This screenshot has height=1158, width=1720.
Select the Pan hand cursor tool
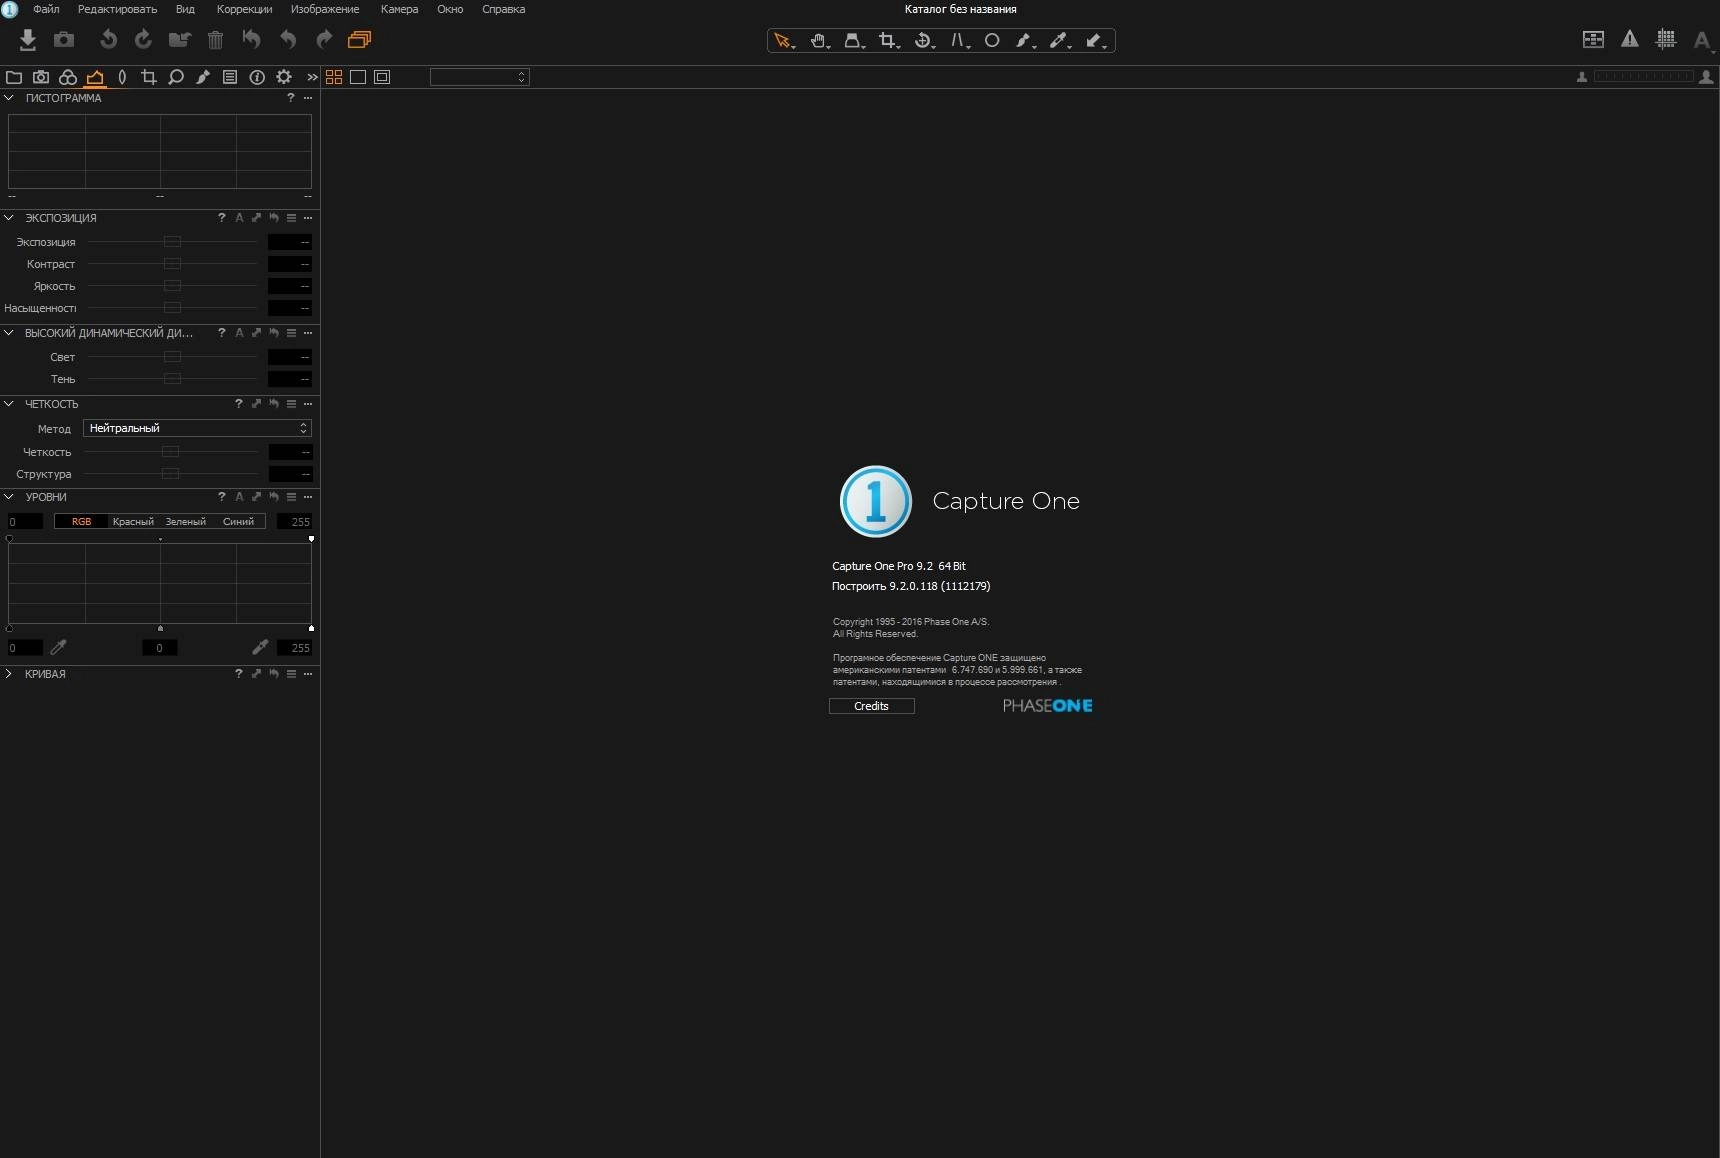point(819,41)
